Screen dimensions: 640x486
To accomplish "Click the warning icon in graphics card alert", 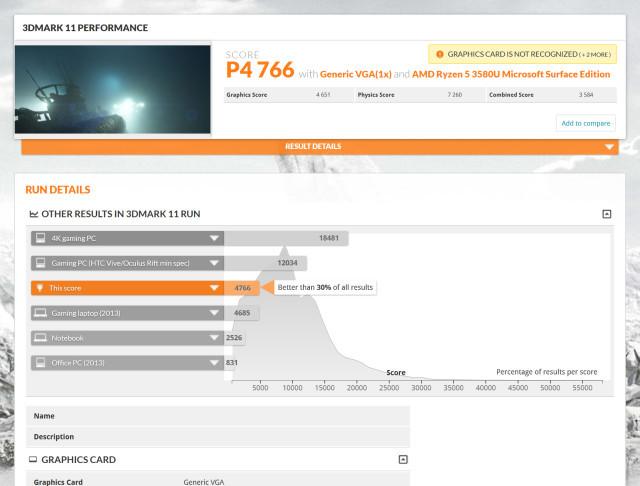I will tap(440, 54).
